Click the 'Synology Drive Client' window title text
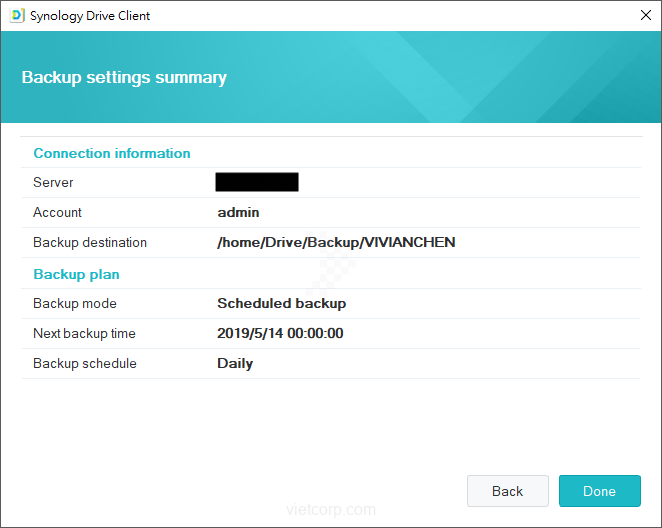 pos(90,16)
